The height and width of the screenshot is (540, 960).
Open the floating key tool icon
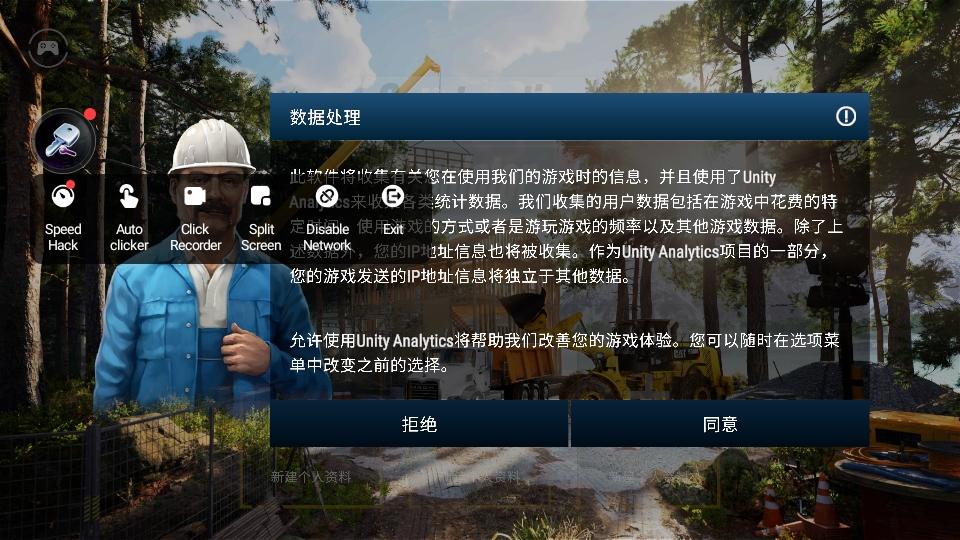coord(65,140)
